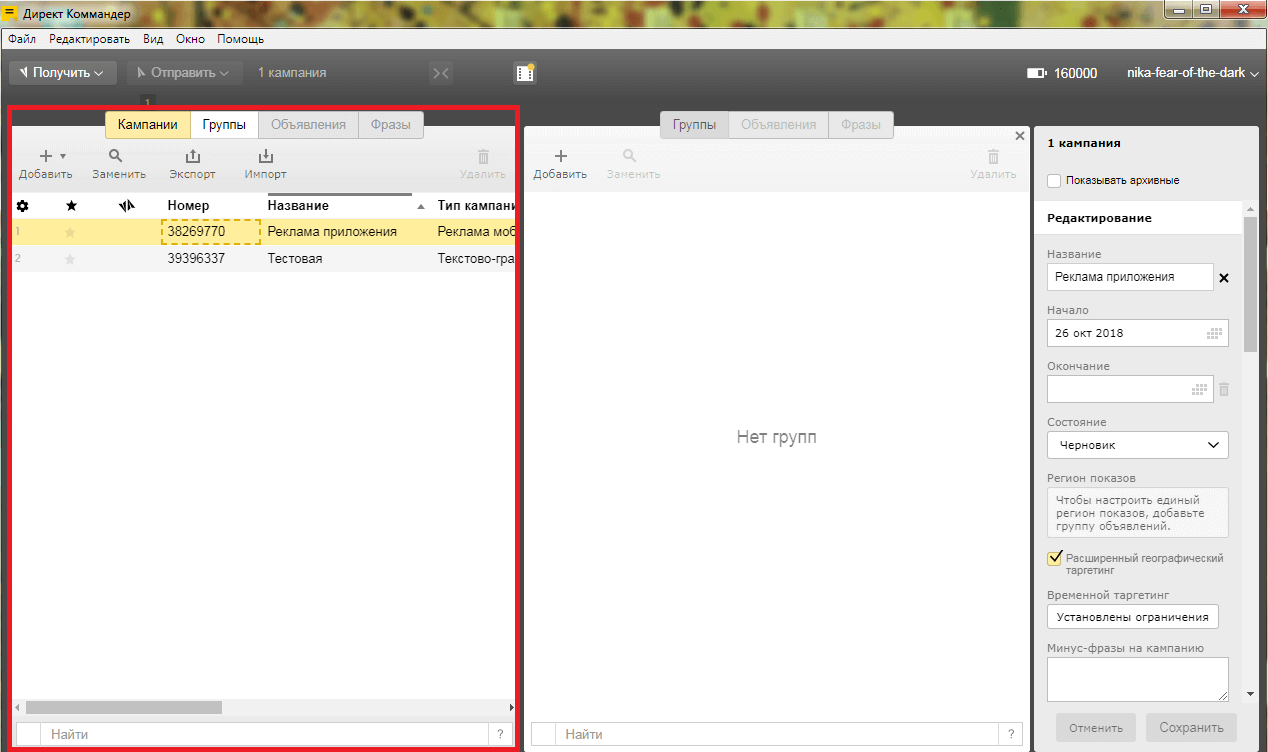Image resolution: width=1268 pixels, height=752 pixels.
Task: Enable Показывать архивные checkbox
Action: click(1054, 181)
